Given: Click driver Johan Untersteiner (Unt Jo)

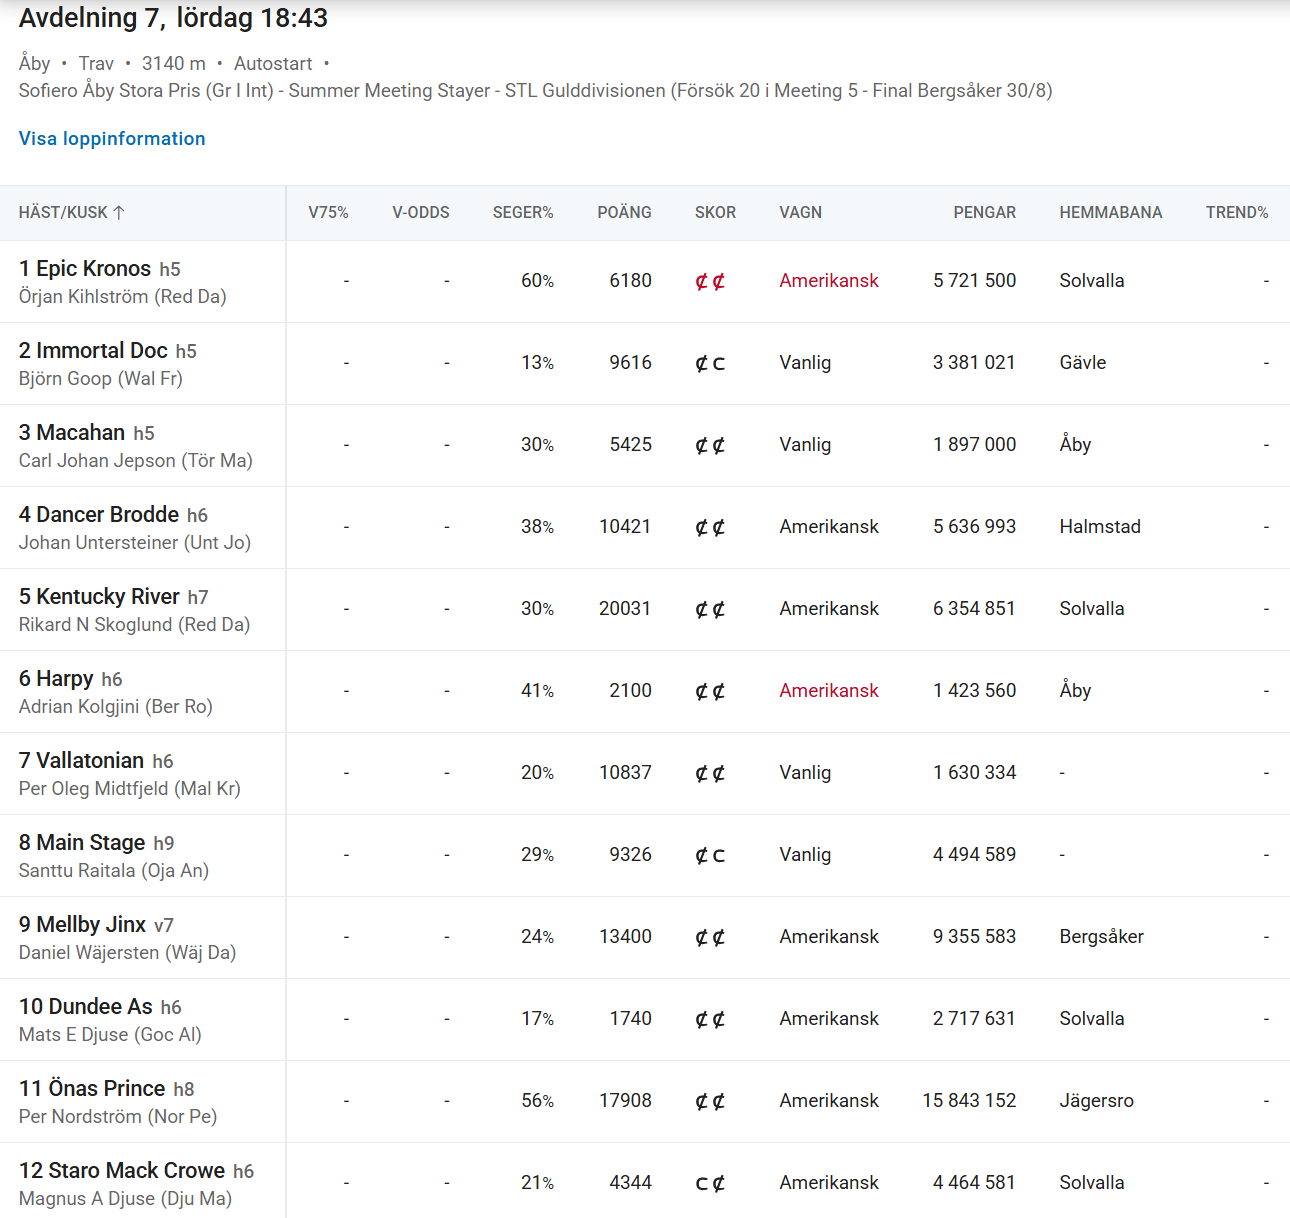Looking at the screenshot, I should point(135,543).
